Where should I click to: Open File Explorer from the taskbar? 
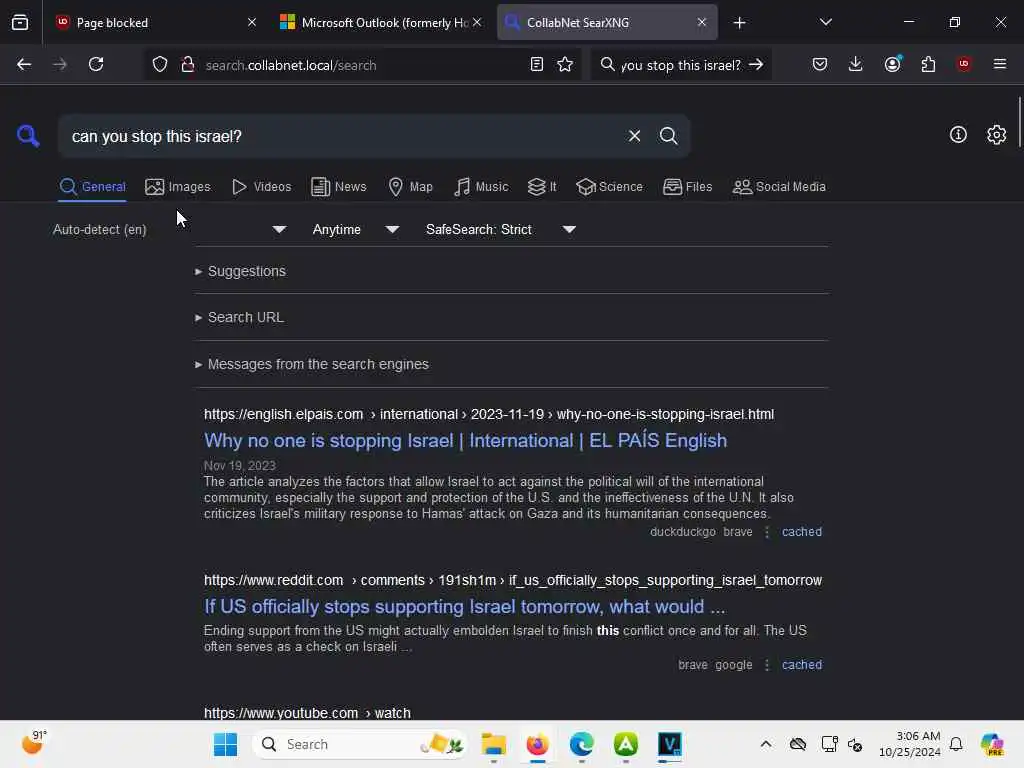coord(494,744)
